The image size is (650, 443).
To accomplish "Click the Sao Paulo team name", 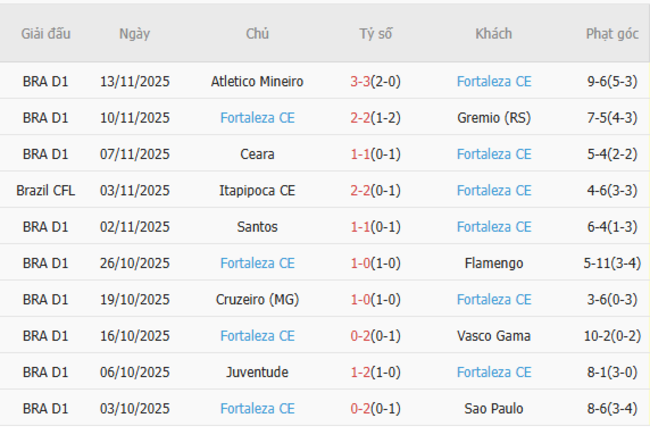I will 493,408.
